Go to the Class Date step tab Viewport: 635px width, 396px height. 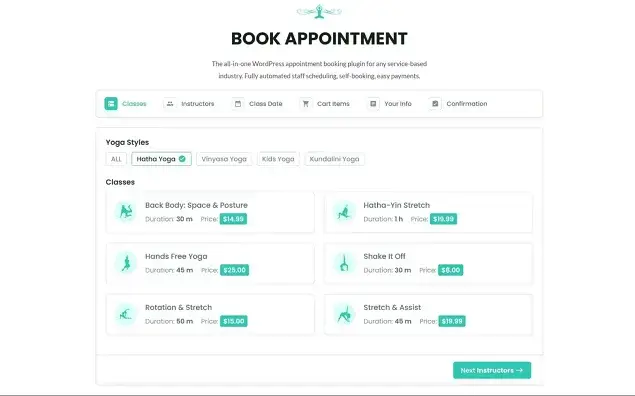[257, 104]
